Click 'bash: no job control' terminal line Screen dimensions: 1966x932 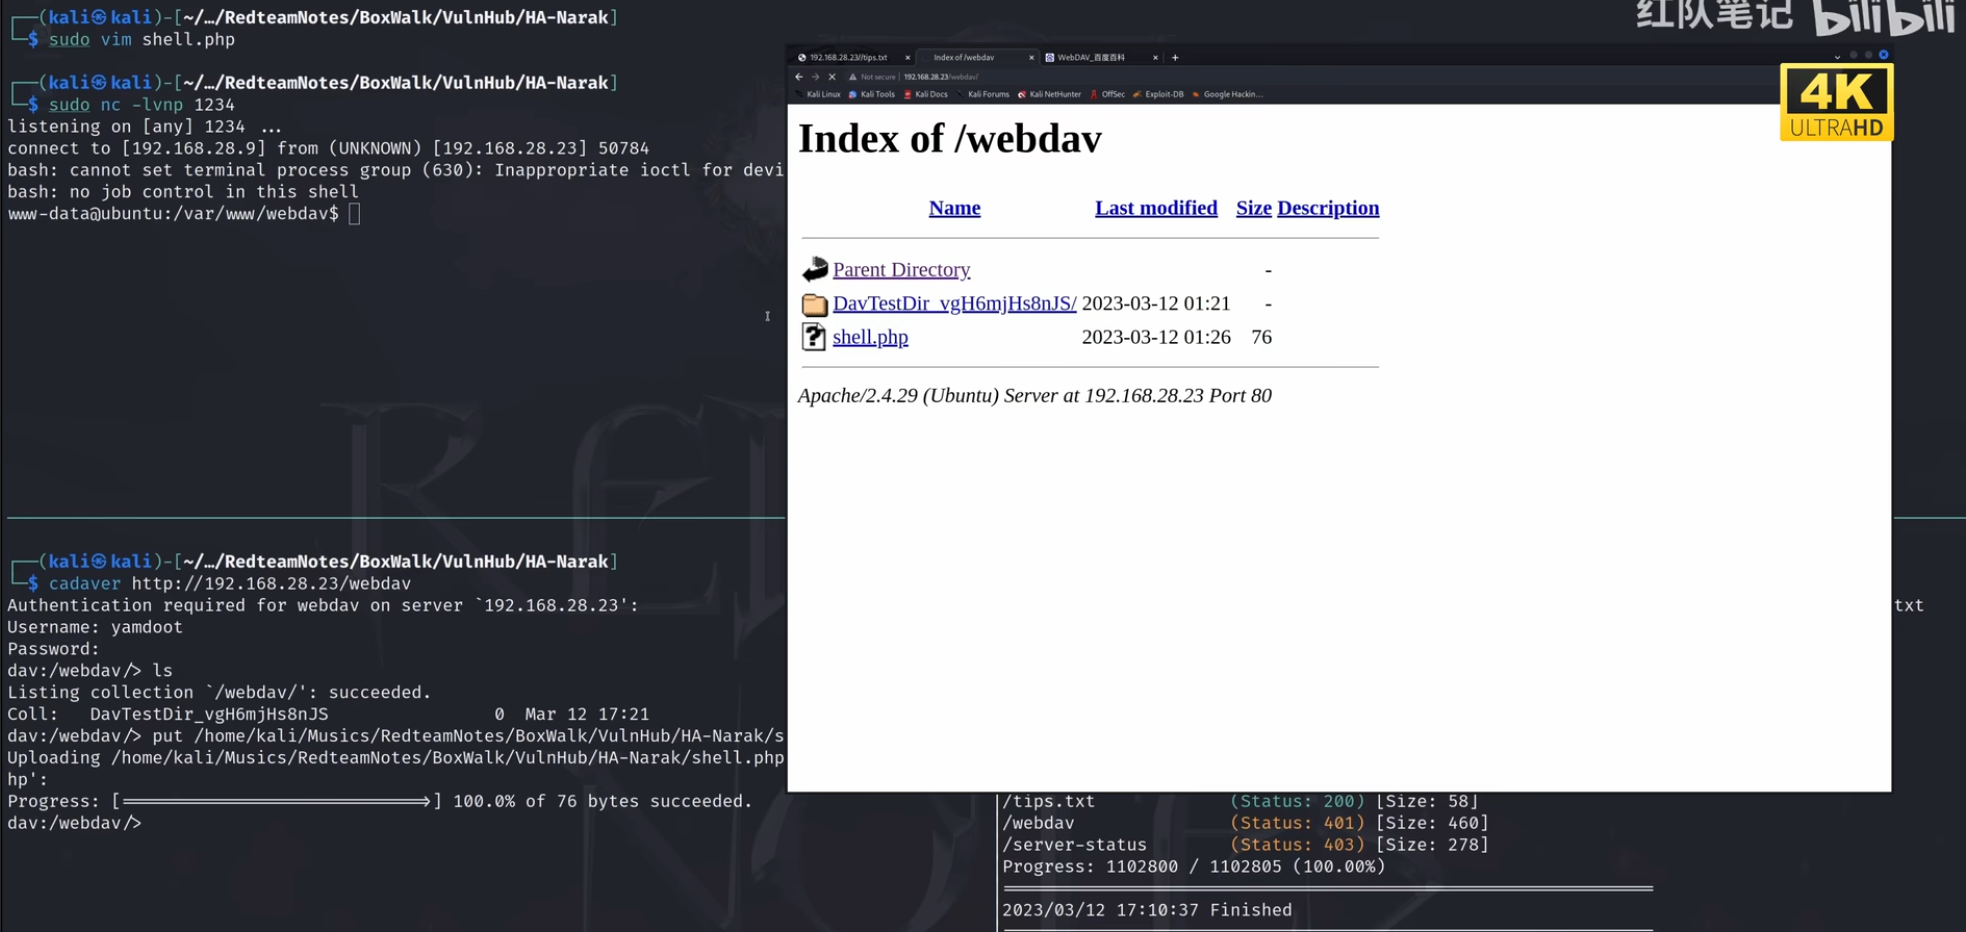pos(183,192)
